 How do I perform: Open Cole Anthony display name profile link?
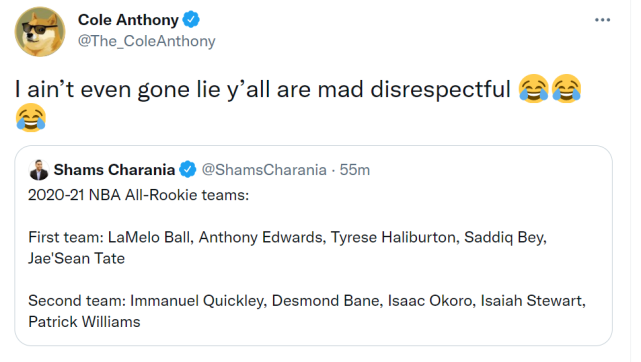click(128, 20)
